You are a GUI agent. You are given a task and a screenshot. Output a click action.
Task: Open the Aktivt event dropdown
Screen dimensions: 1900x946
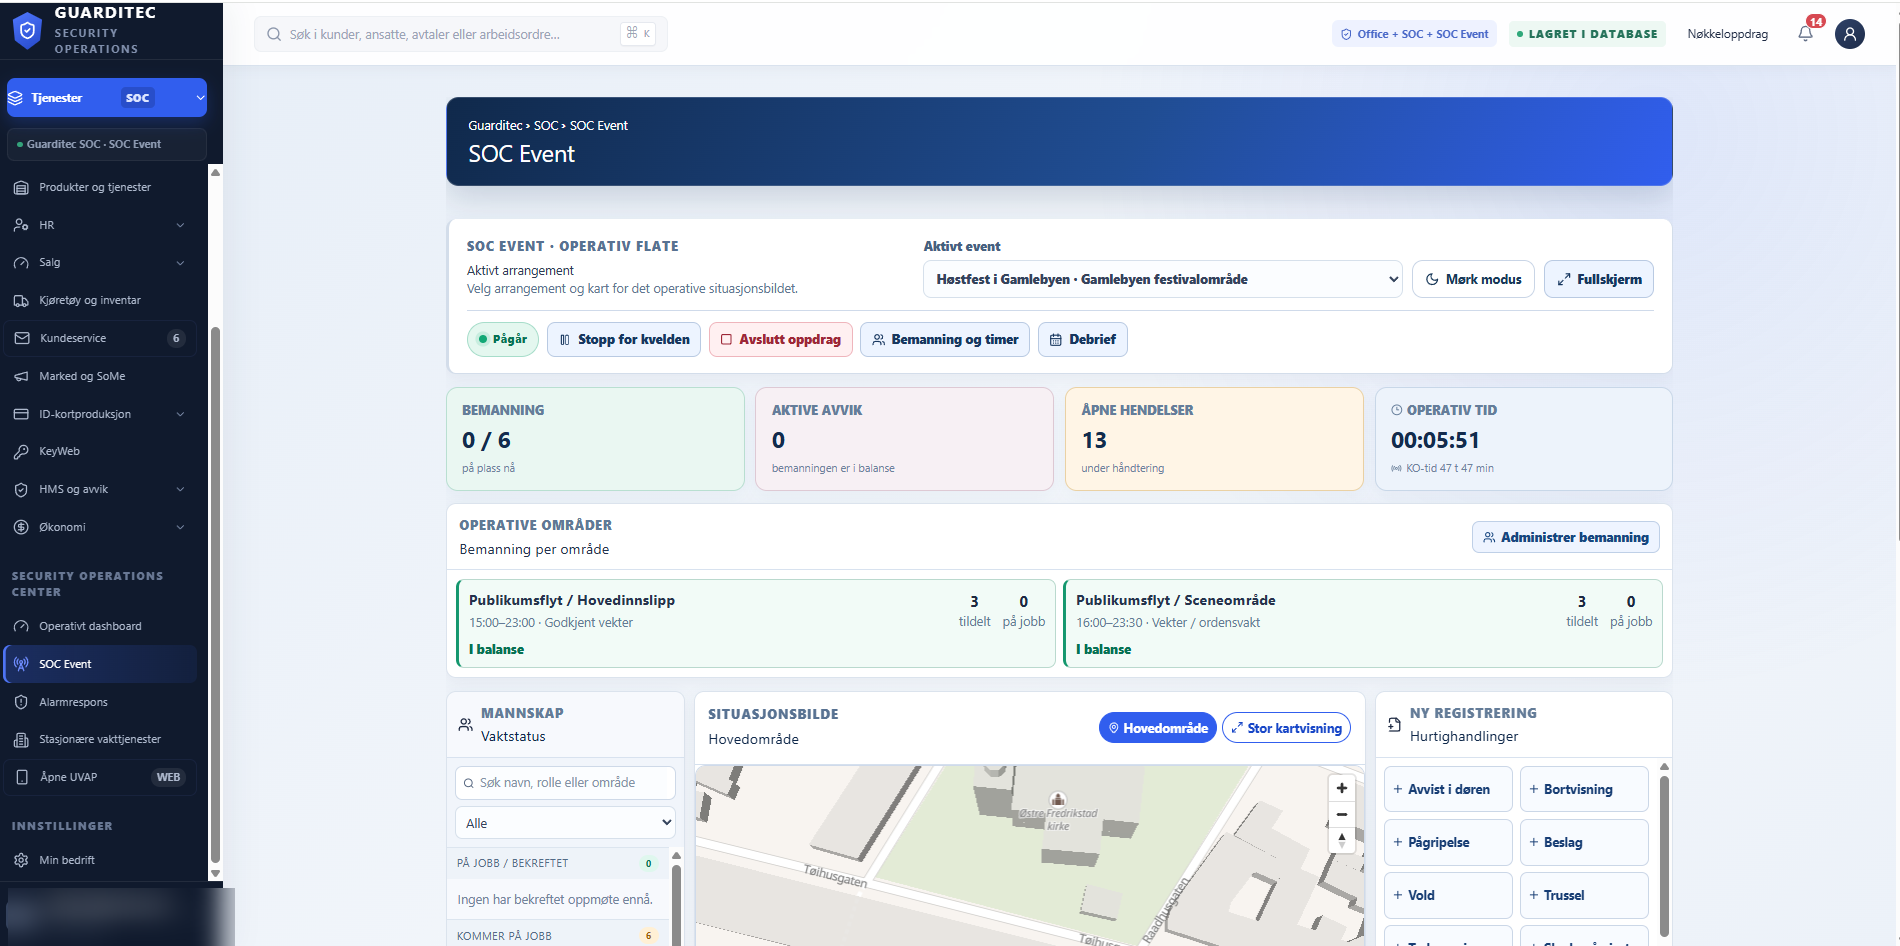(1163, 279)
